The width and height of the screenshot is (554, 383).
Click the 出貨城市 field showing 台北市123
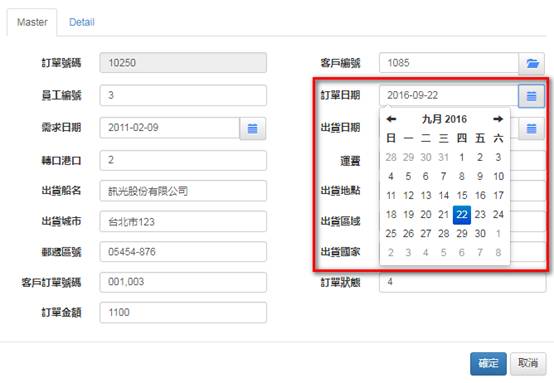(x=183, y=222)
